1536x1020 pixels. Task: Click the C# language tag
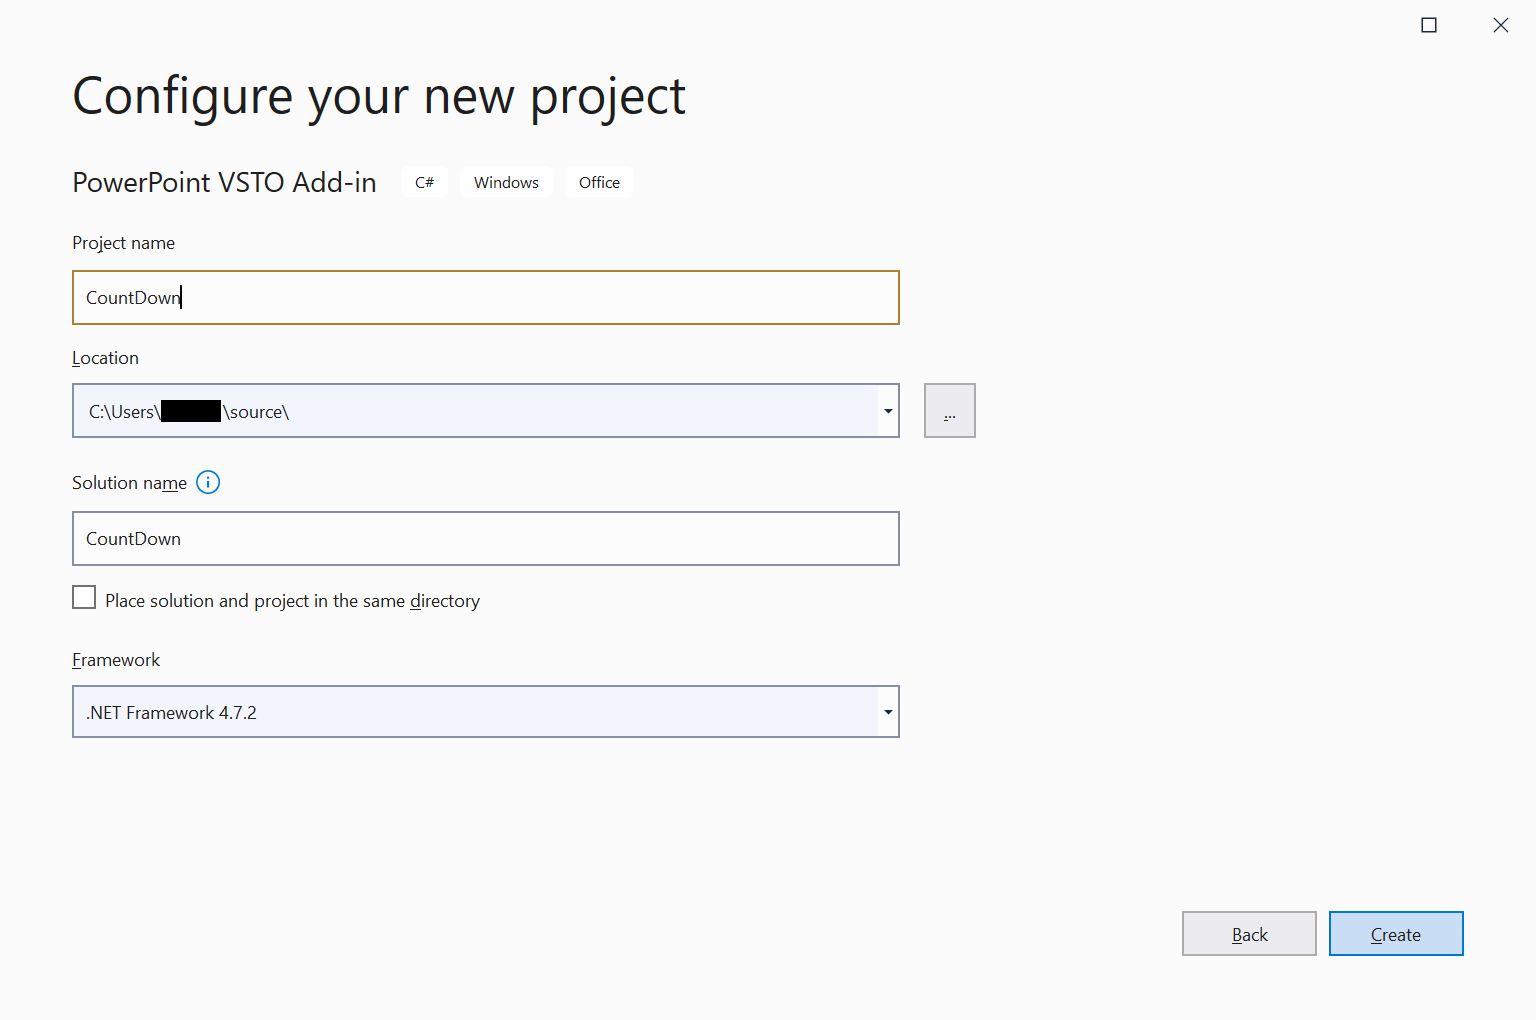pos(425,182)
